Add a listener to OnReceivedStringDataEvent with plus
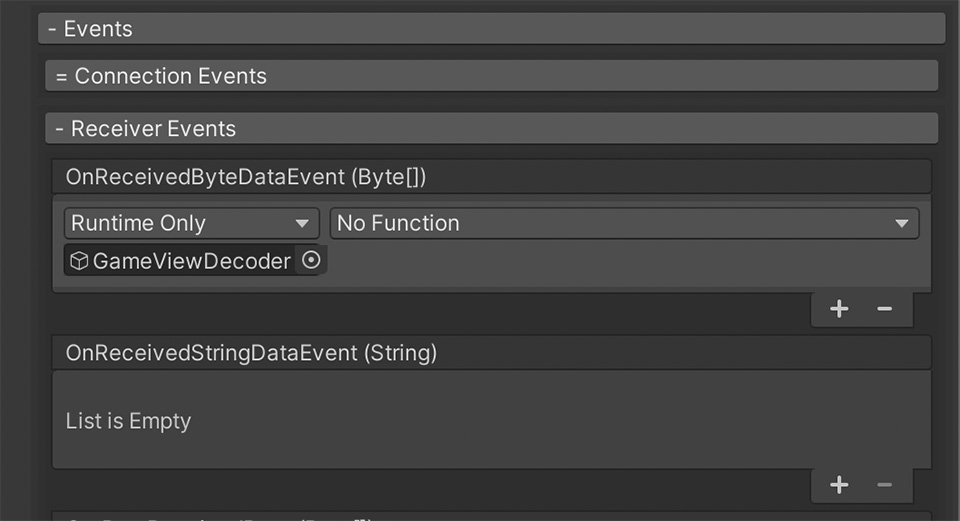Image resolution: width=960 pixels, height=521 pixels. (839, 485)
